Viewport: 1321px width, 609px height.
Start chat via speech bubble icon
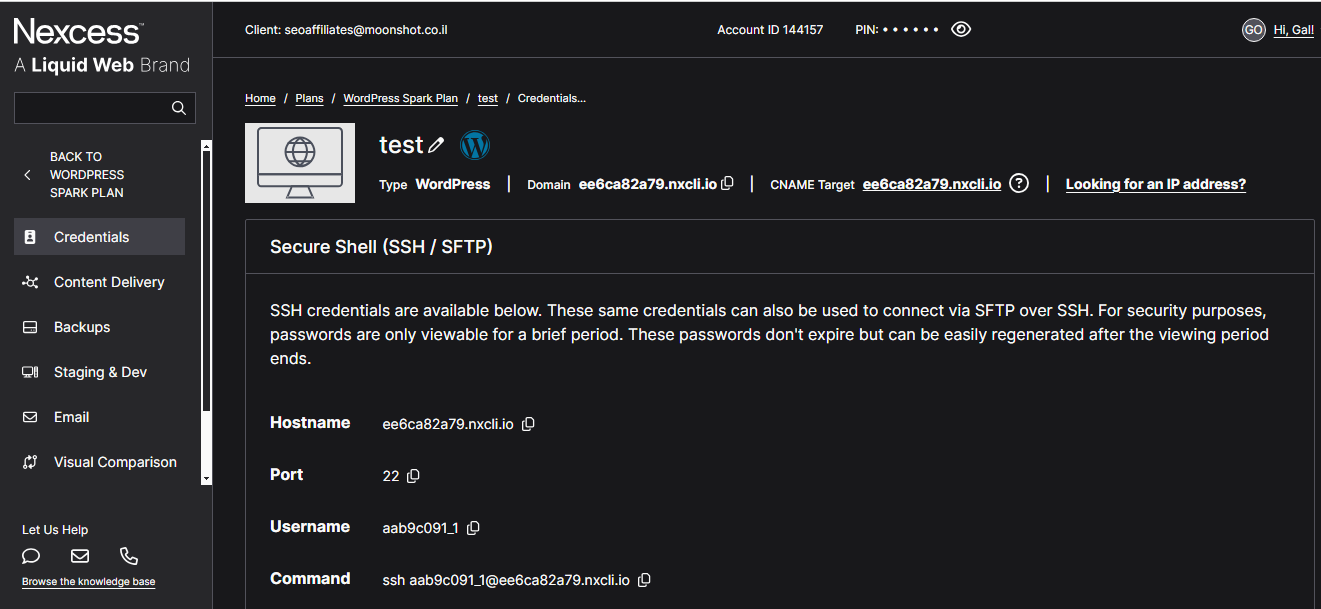31,556
